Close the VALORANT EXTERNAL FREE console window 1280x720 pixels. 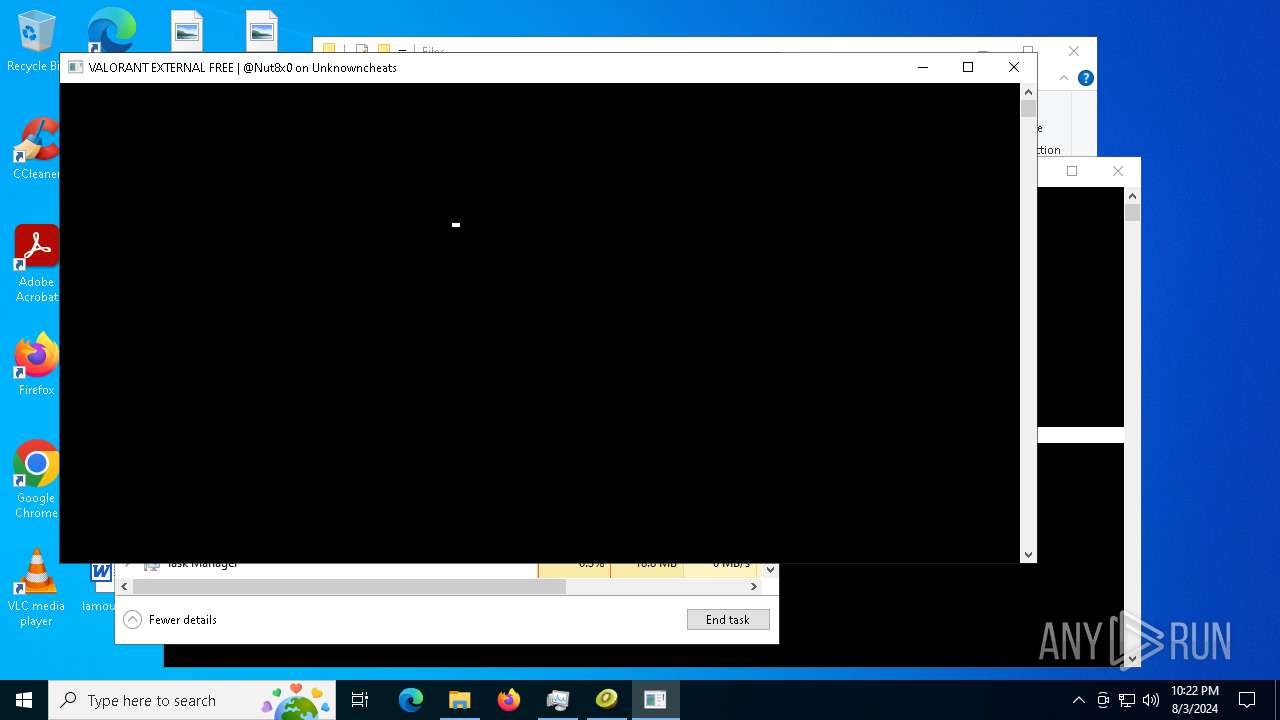point(1014,67)
